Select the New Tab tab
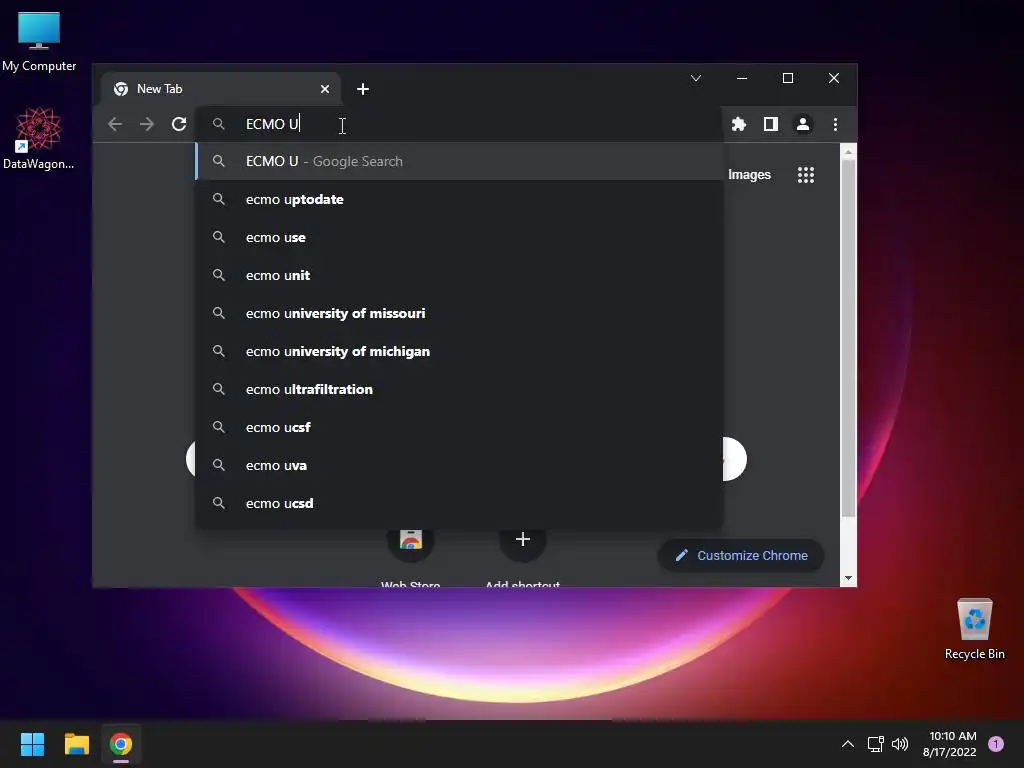This screenshot has height=768, width=1024. click(221, 89)
